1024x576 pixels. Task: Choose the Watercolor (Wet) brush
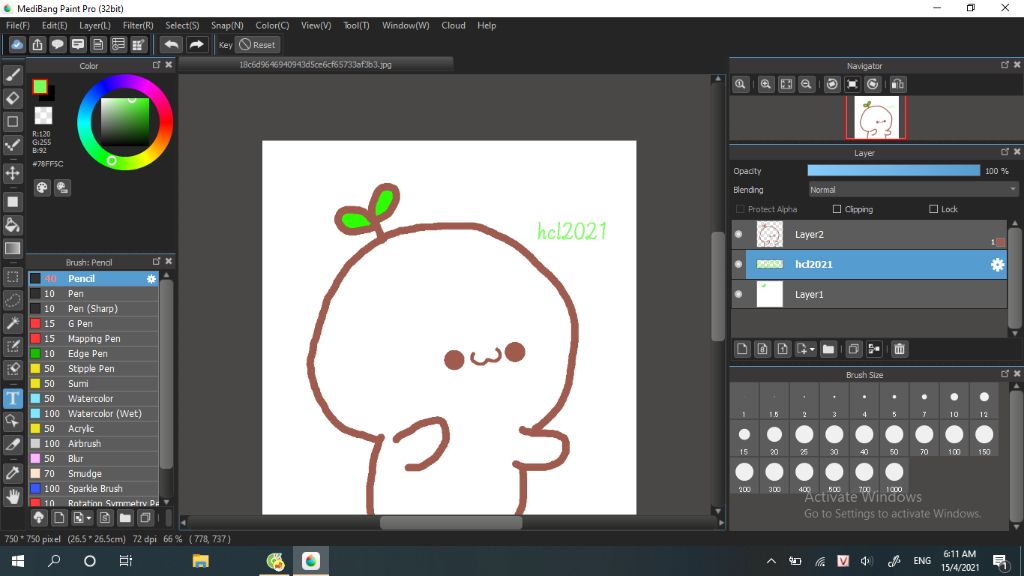tap(93, 413)
